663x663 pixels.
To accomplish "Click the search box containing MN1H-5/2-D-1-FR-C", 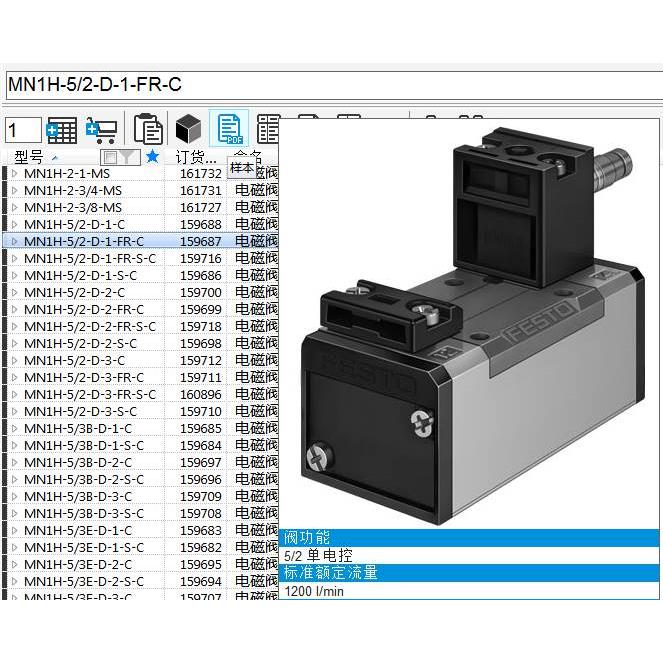I will tap(334, 85).
